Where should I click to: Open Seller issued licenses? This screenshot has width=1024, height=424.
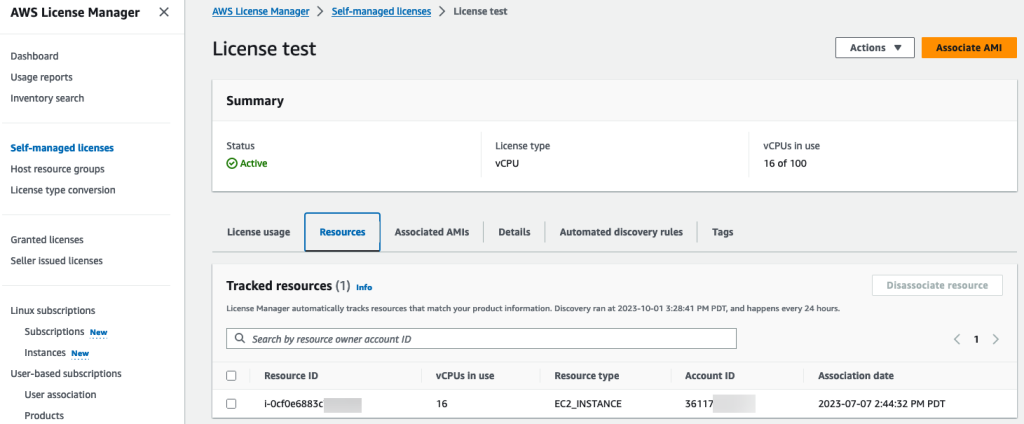(x=57, y=261)
